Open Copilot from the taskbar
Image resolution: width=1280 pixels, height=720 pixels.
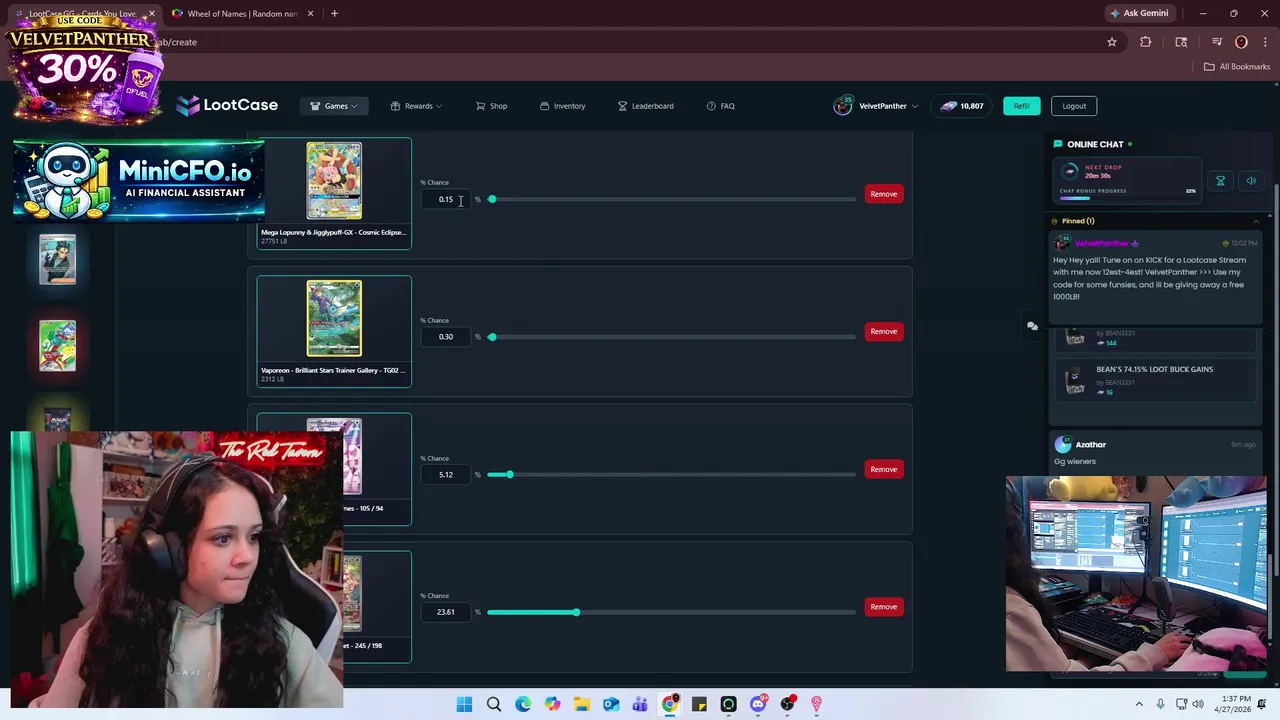click(553, 704)
